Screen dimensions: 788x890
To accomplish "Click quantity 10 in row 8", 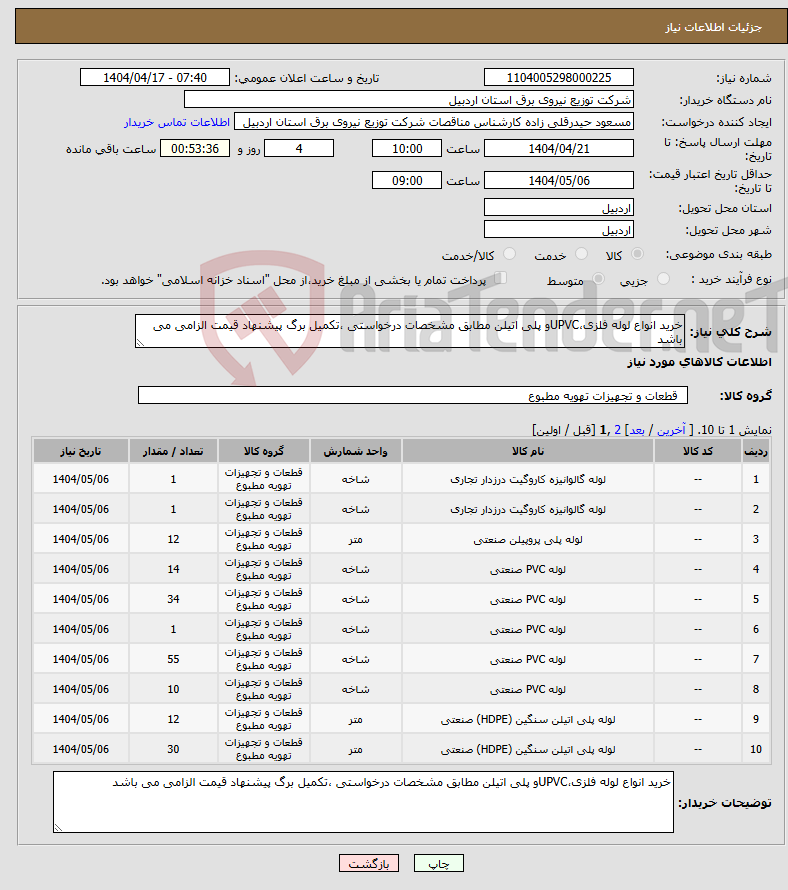I will coord(173,690).
